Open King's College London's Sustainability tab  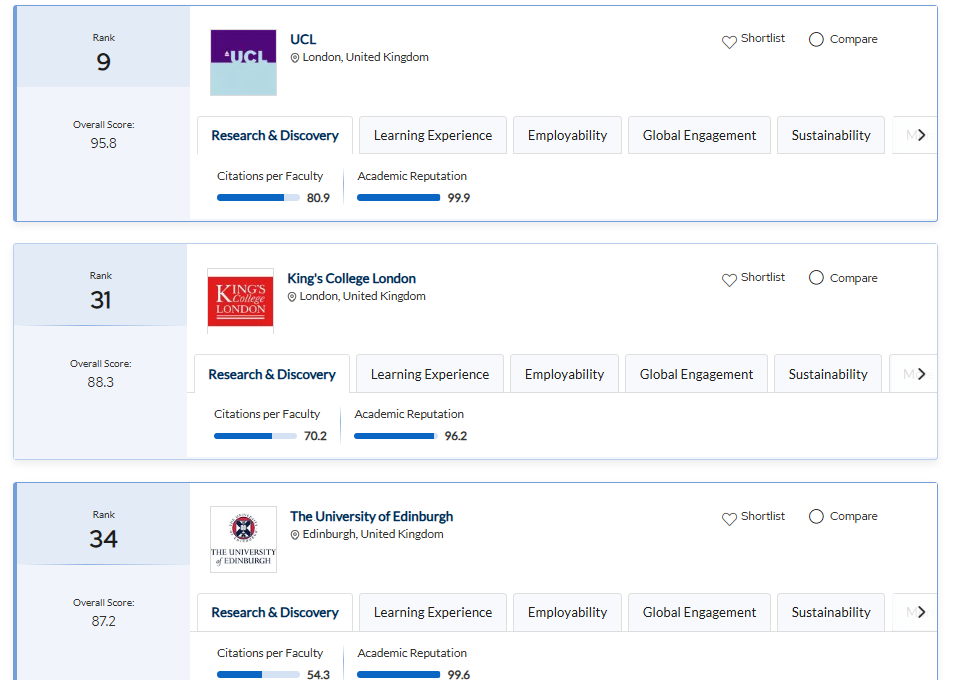click(828, 374)
